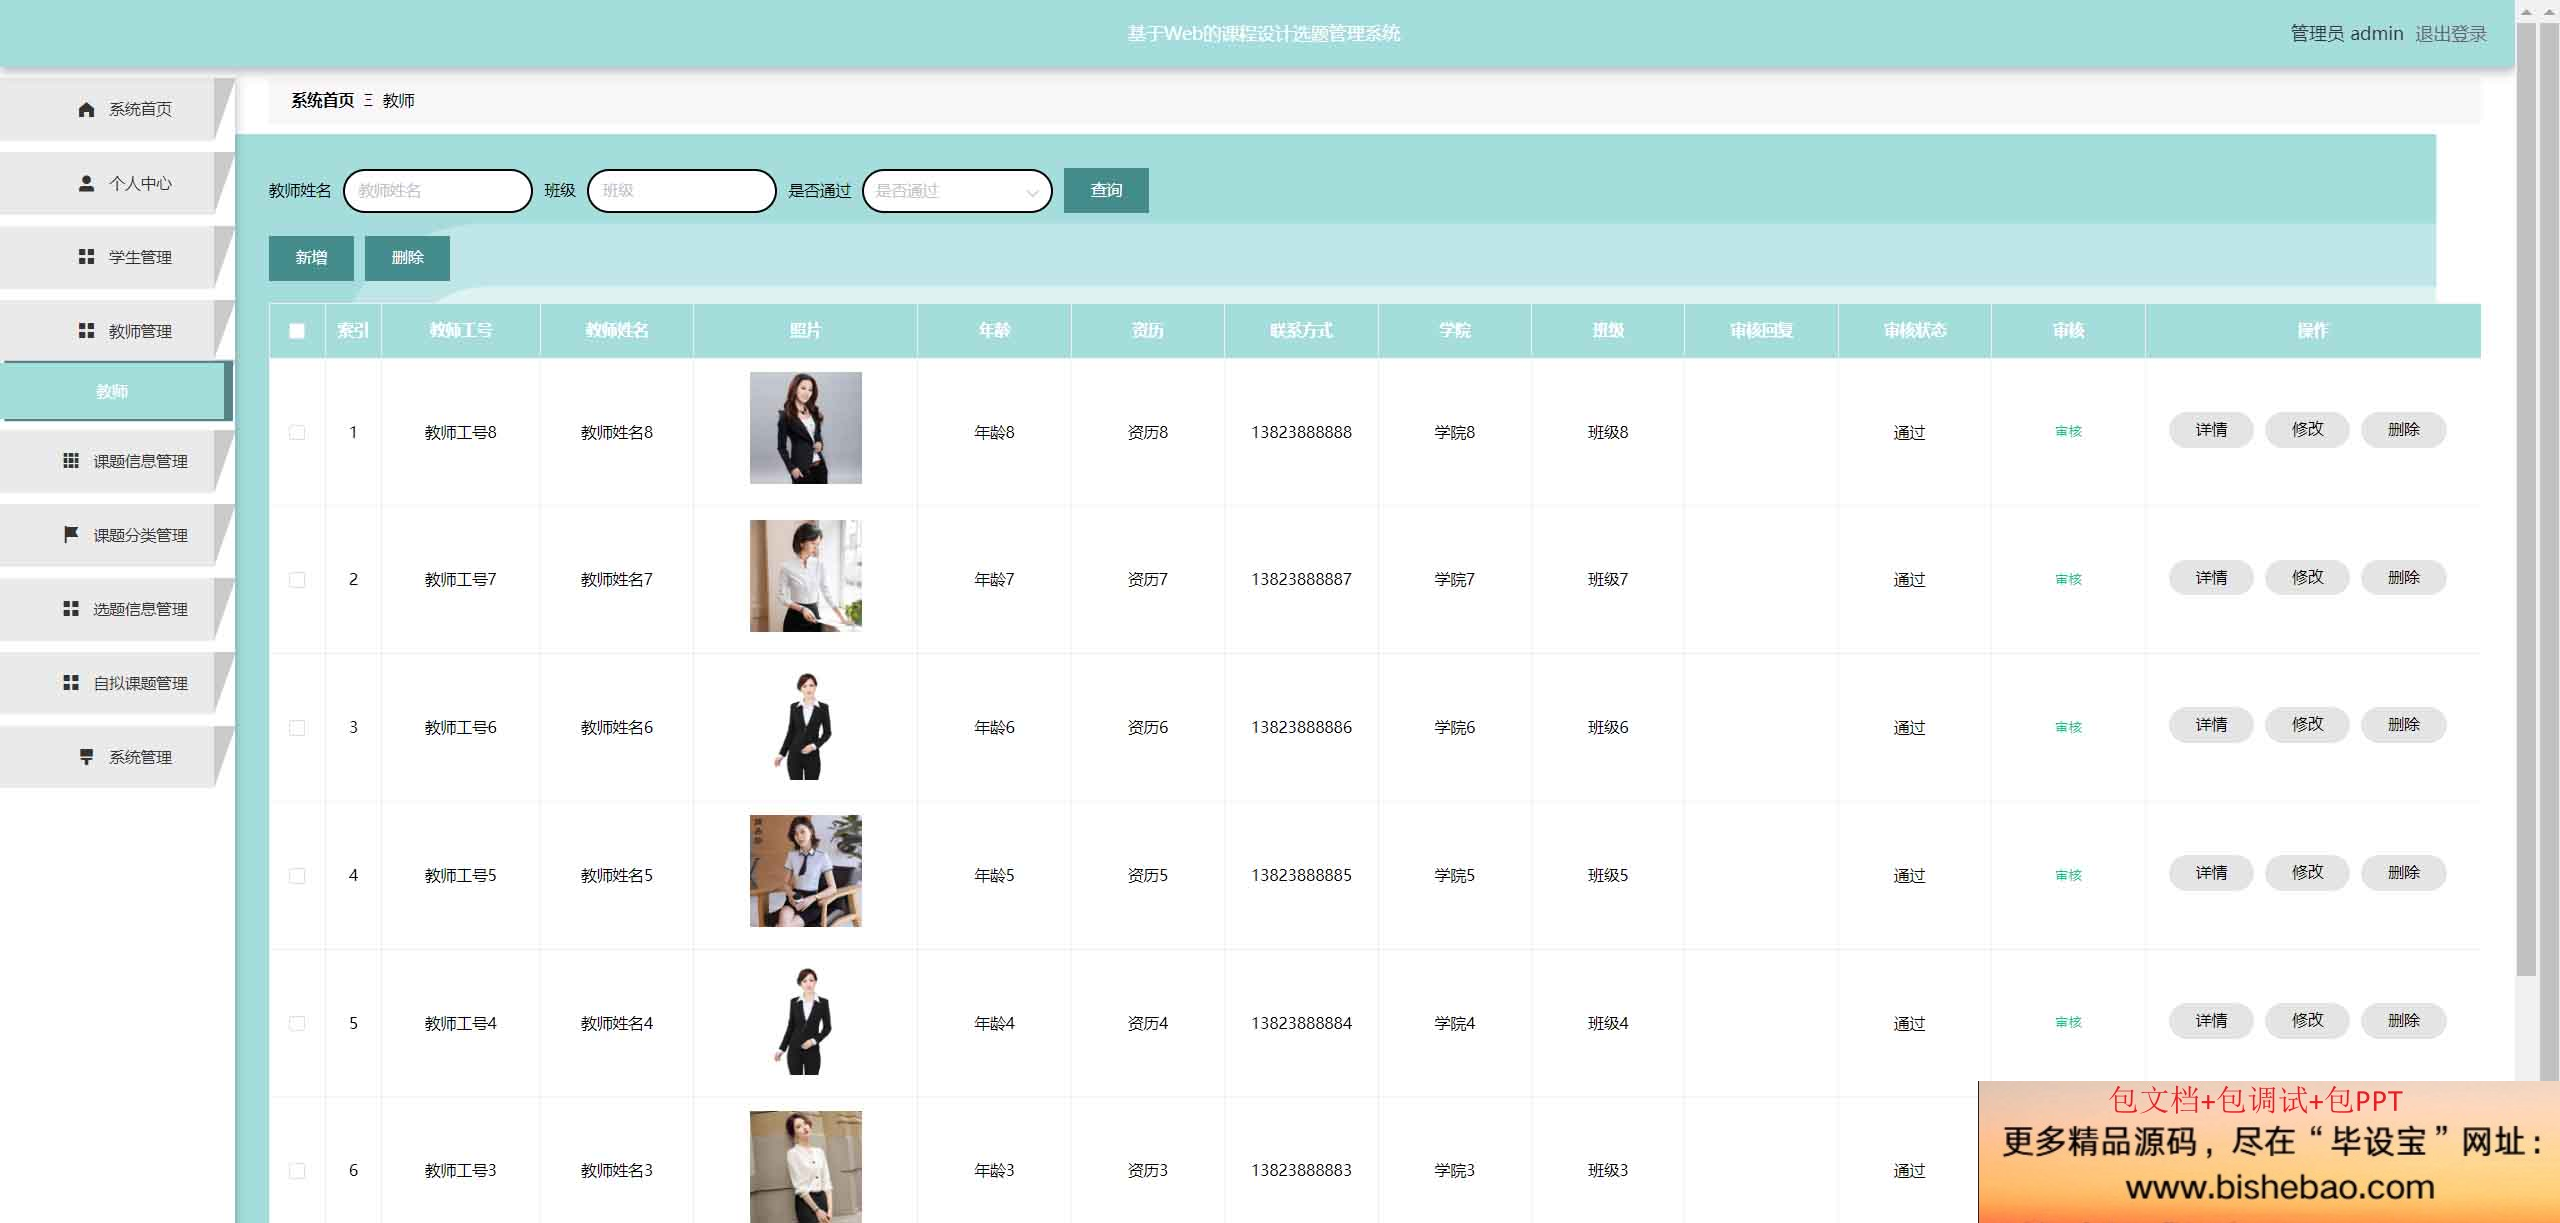Check the row checkbox for 教师工号7

click(x=297, y=580)
